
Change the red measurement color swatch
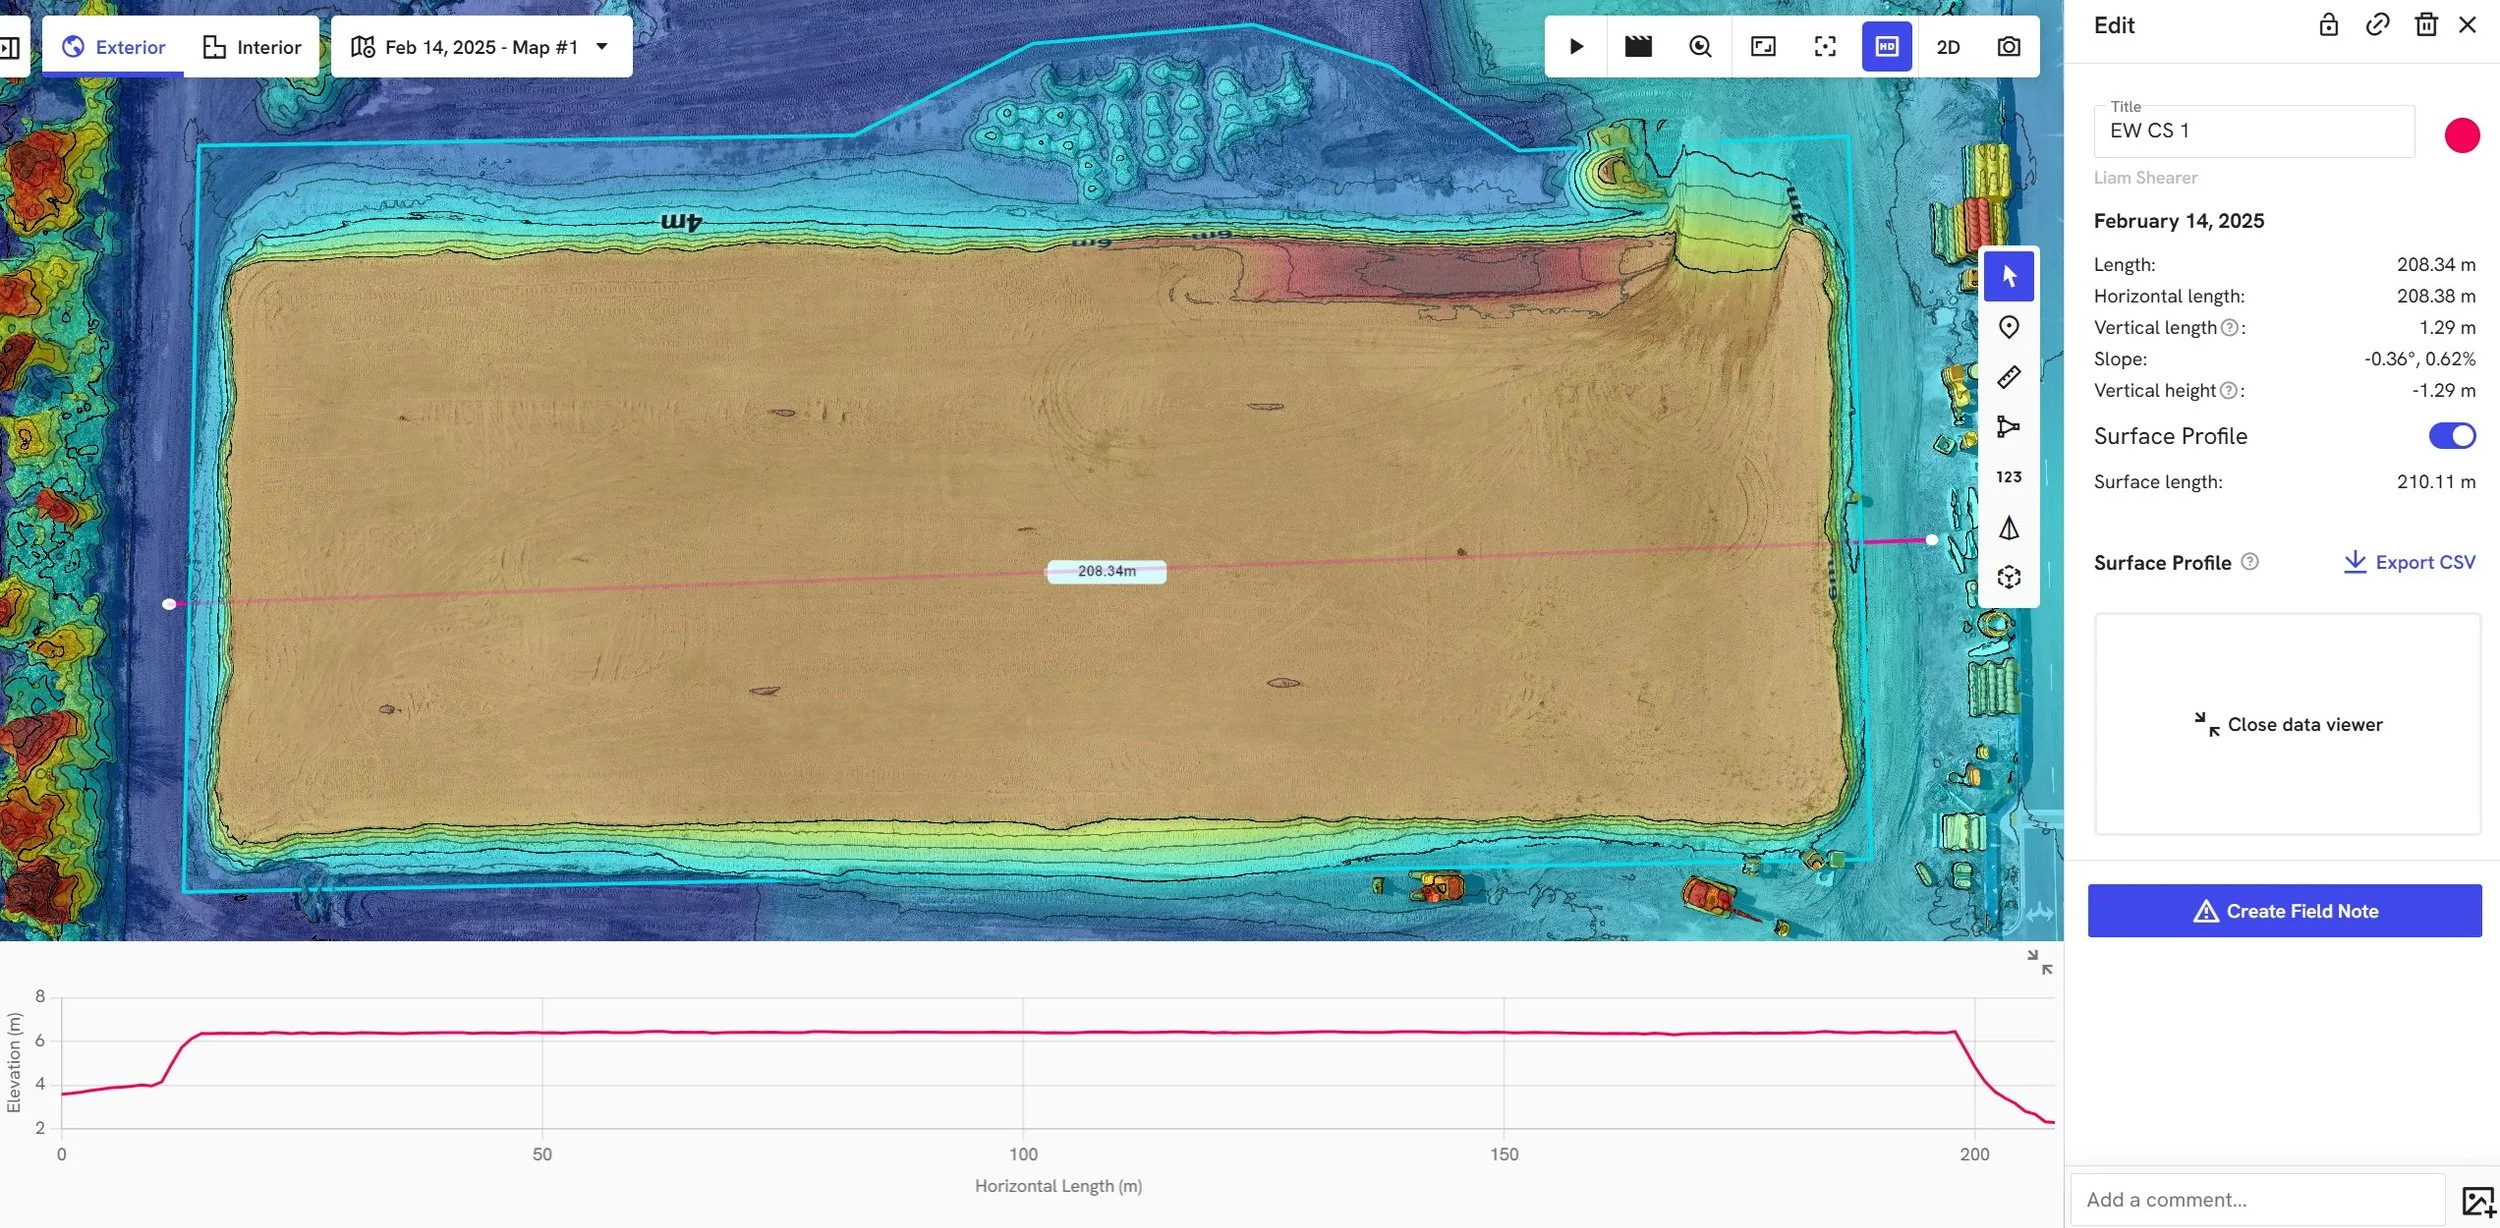pos(2463,135)
